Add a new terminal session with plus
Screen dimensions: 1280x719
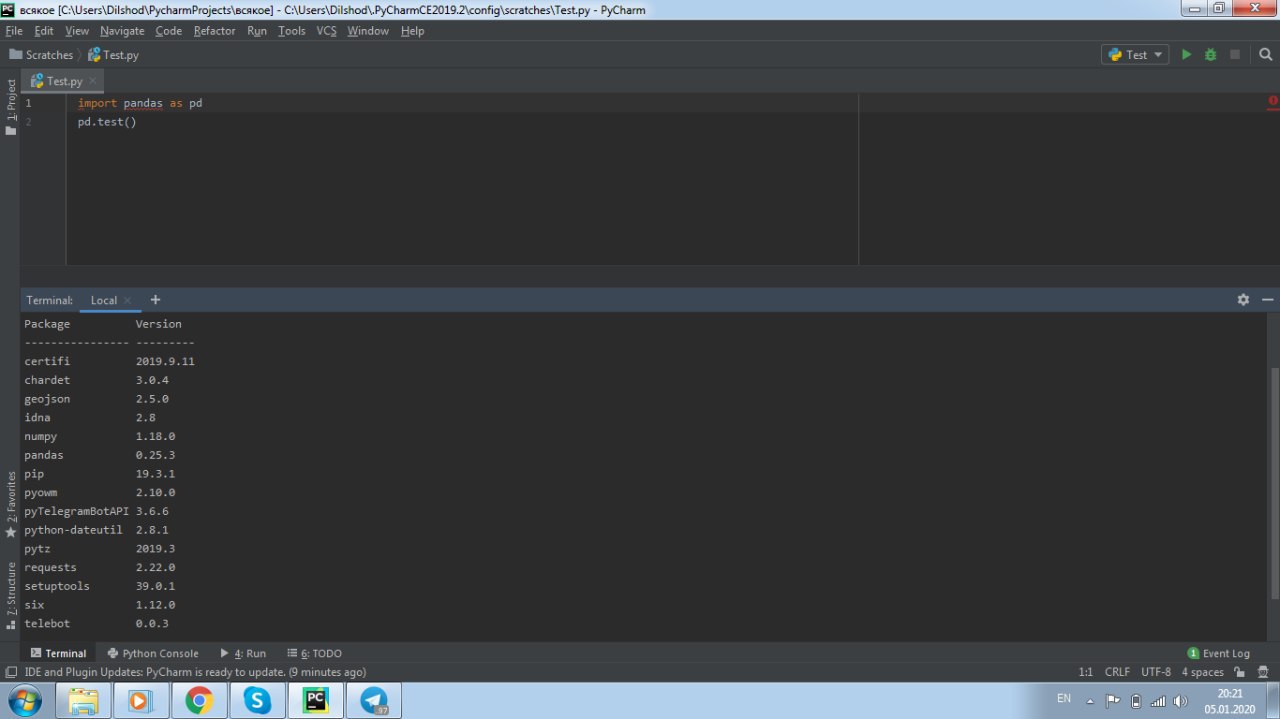click(x=155, y=300)
